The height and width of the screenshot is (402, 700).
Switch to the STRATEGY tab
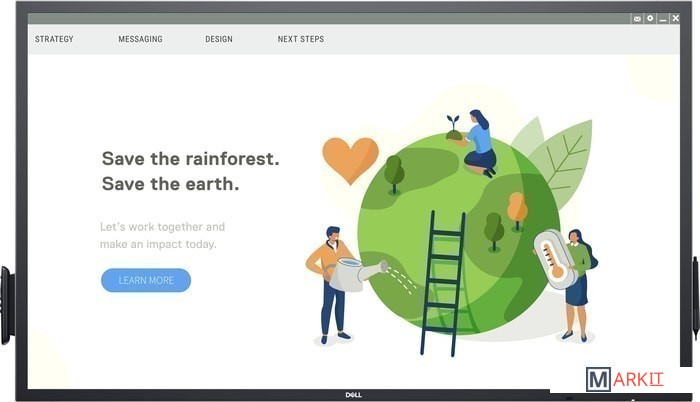[54, 39]
